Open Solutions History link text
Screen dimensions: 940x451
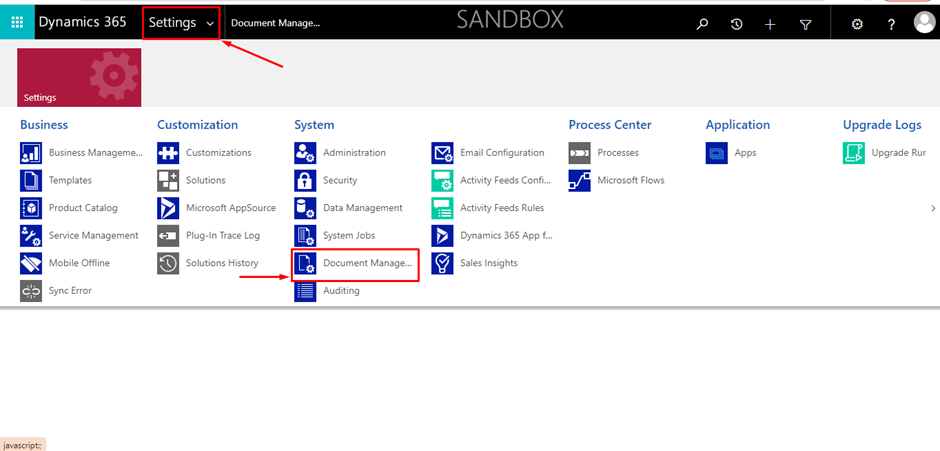[x=222, y=263]
